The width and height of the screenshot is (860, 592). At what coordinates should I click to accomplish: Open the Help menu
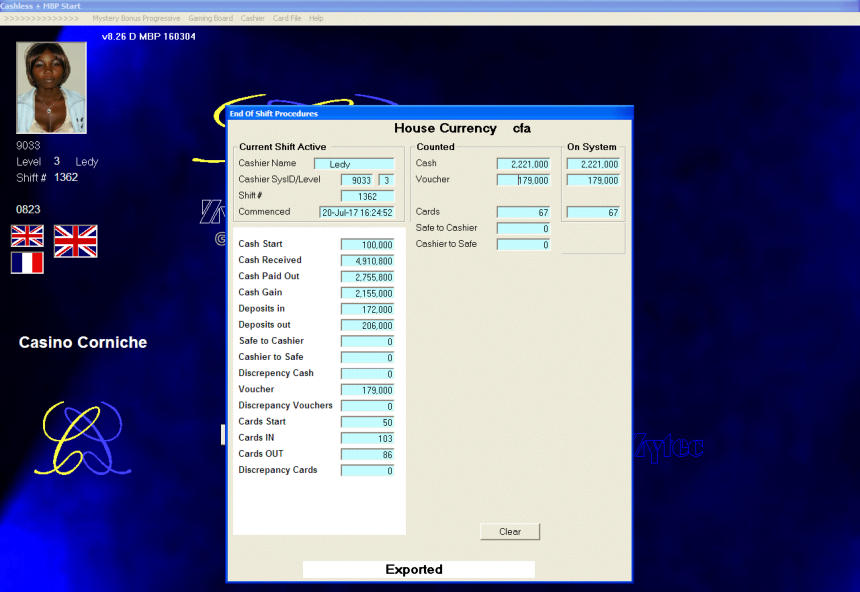[x=316, y=18]
